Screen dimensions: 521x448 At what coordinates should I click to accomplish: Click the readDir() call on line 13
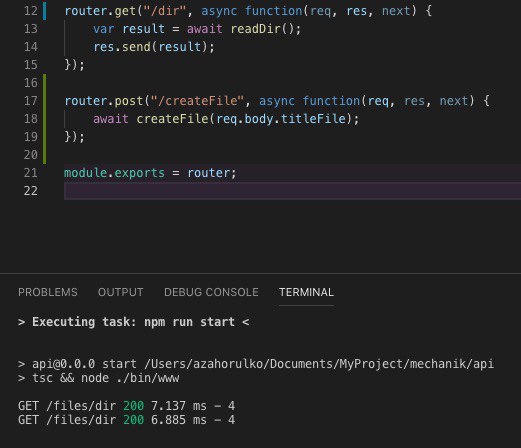(x=266, y=29)
